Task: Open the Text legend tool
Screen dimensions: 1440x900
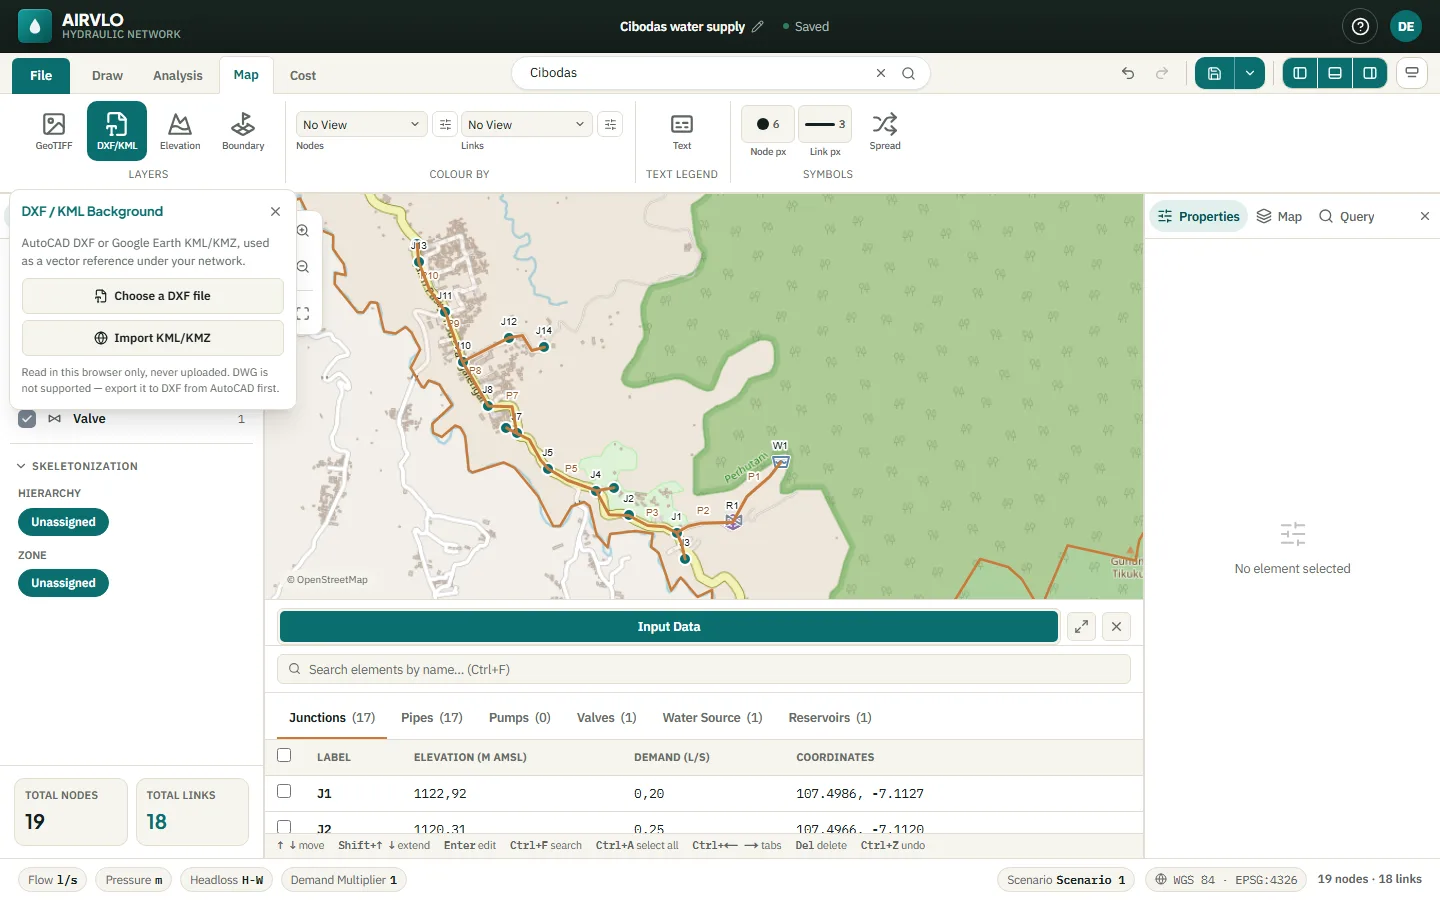Action: pyautogui.click(x=682, y=131)
